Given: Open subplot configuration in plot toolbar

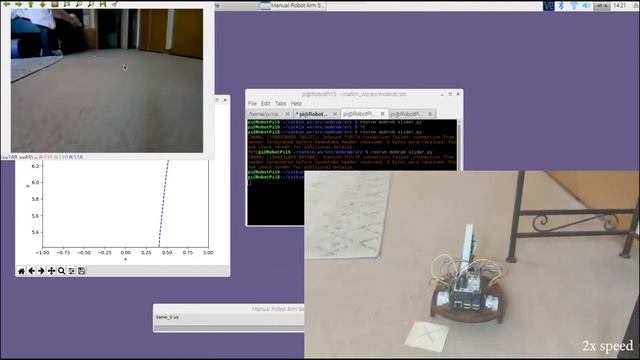Looking at the screenshot, I should (71, 271).
